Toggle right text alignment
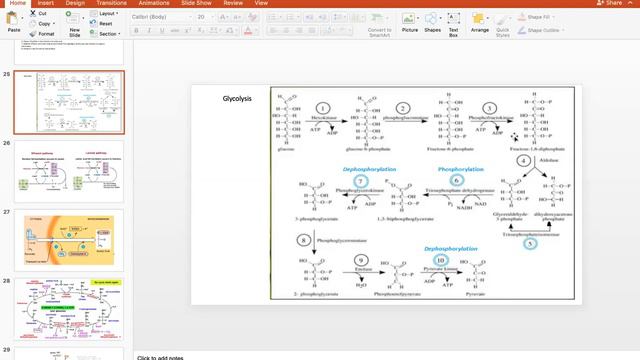This screenshot has width=640, height=360. pos(299,31)
